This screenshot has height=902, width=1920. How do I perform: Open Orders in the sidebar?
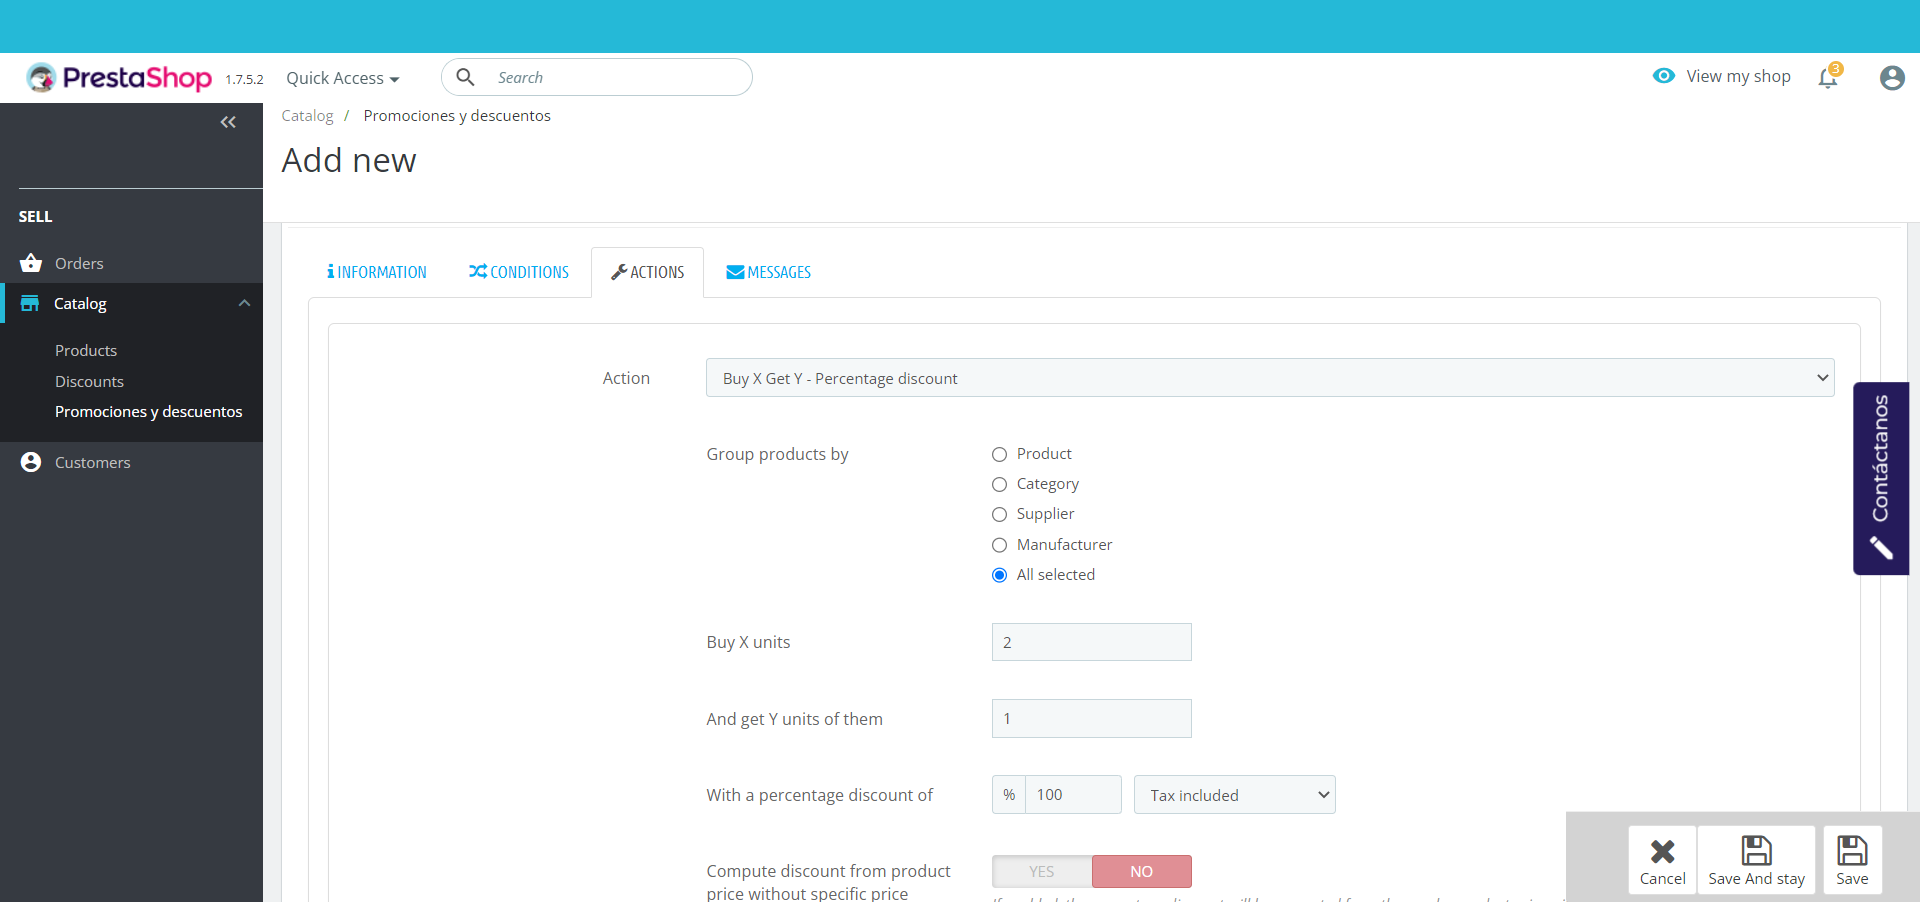pos(79,263)
